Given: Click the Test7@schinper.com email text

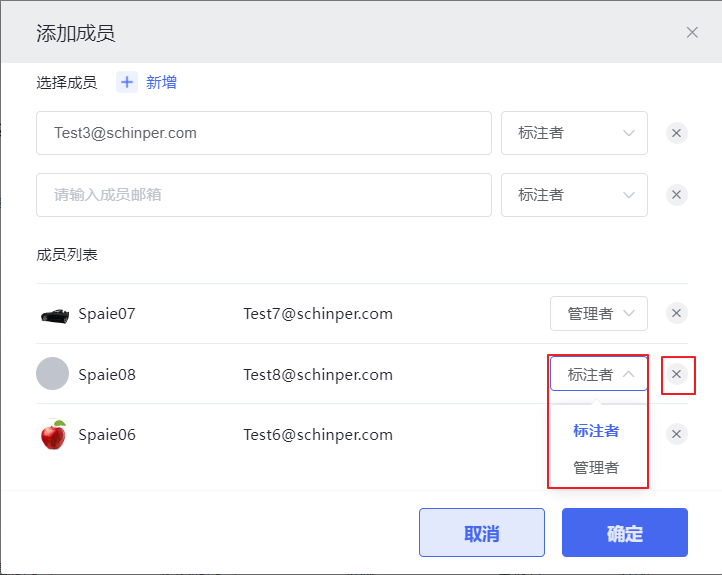Looking at the screenshot, I should tap(318, 314).
